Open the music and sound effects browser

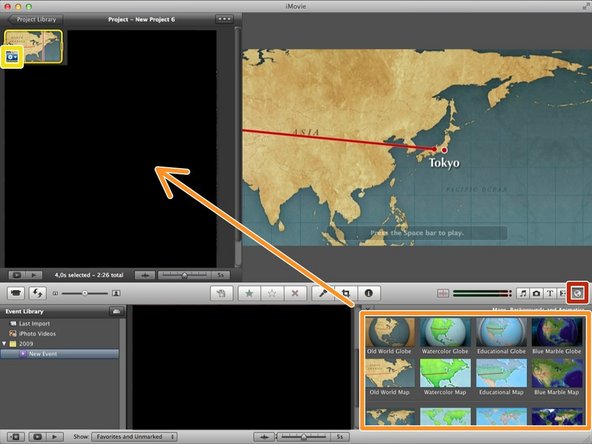(x=523, y=293)
